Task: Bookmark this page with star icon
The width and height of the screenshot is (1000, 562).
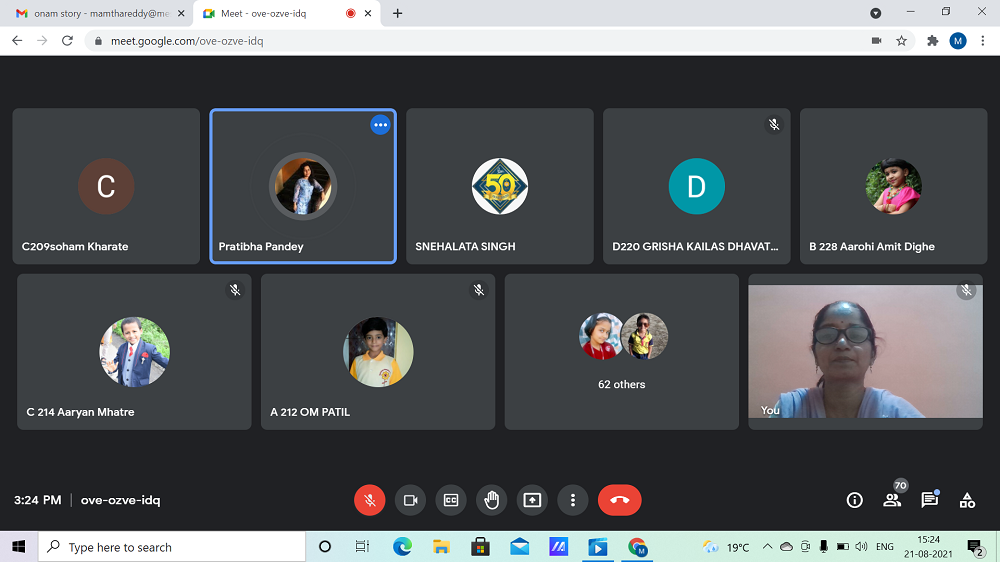Action: point(901,41)
